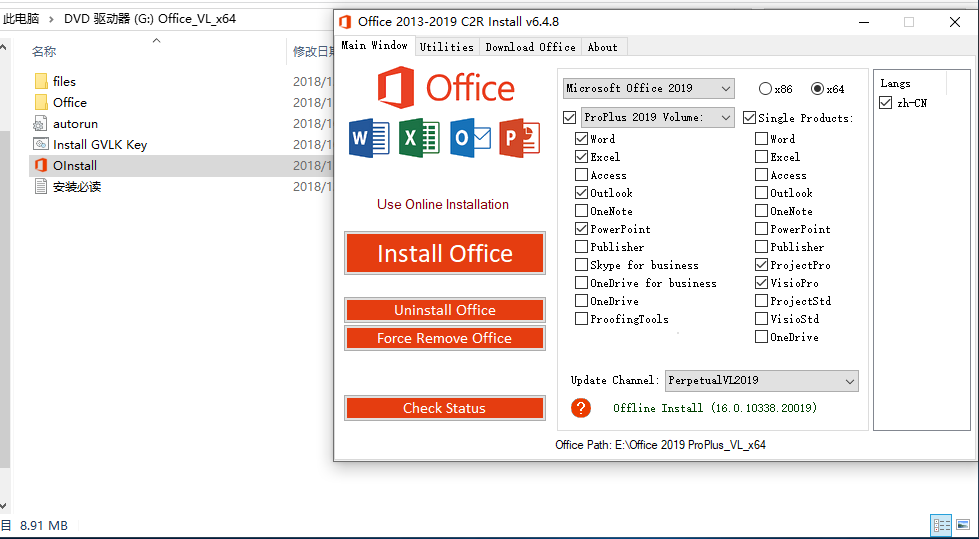Click the Use Online Installation link

coord(443,204)
